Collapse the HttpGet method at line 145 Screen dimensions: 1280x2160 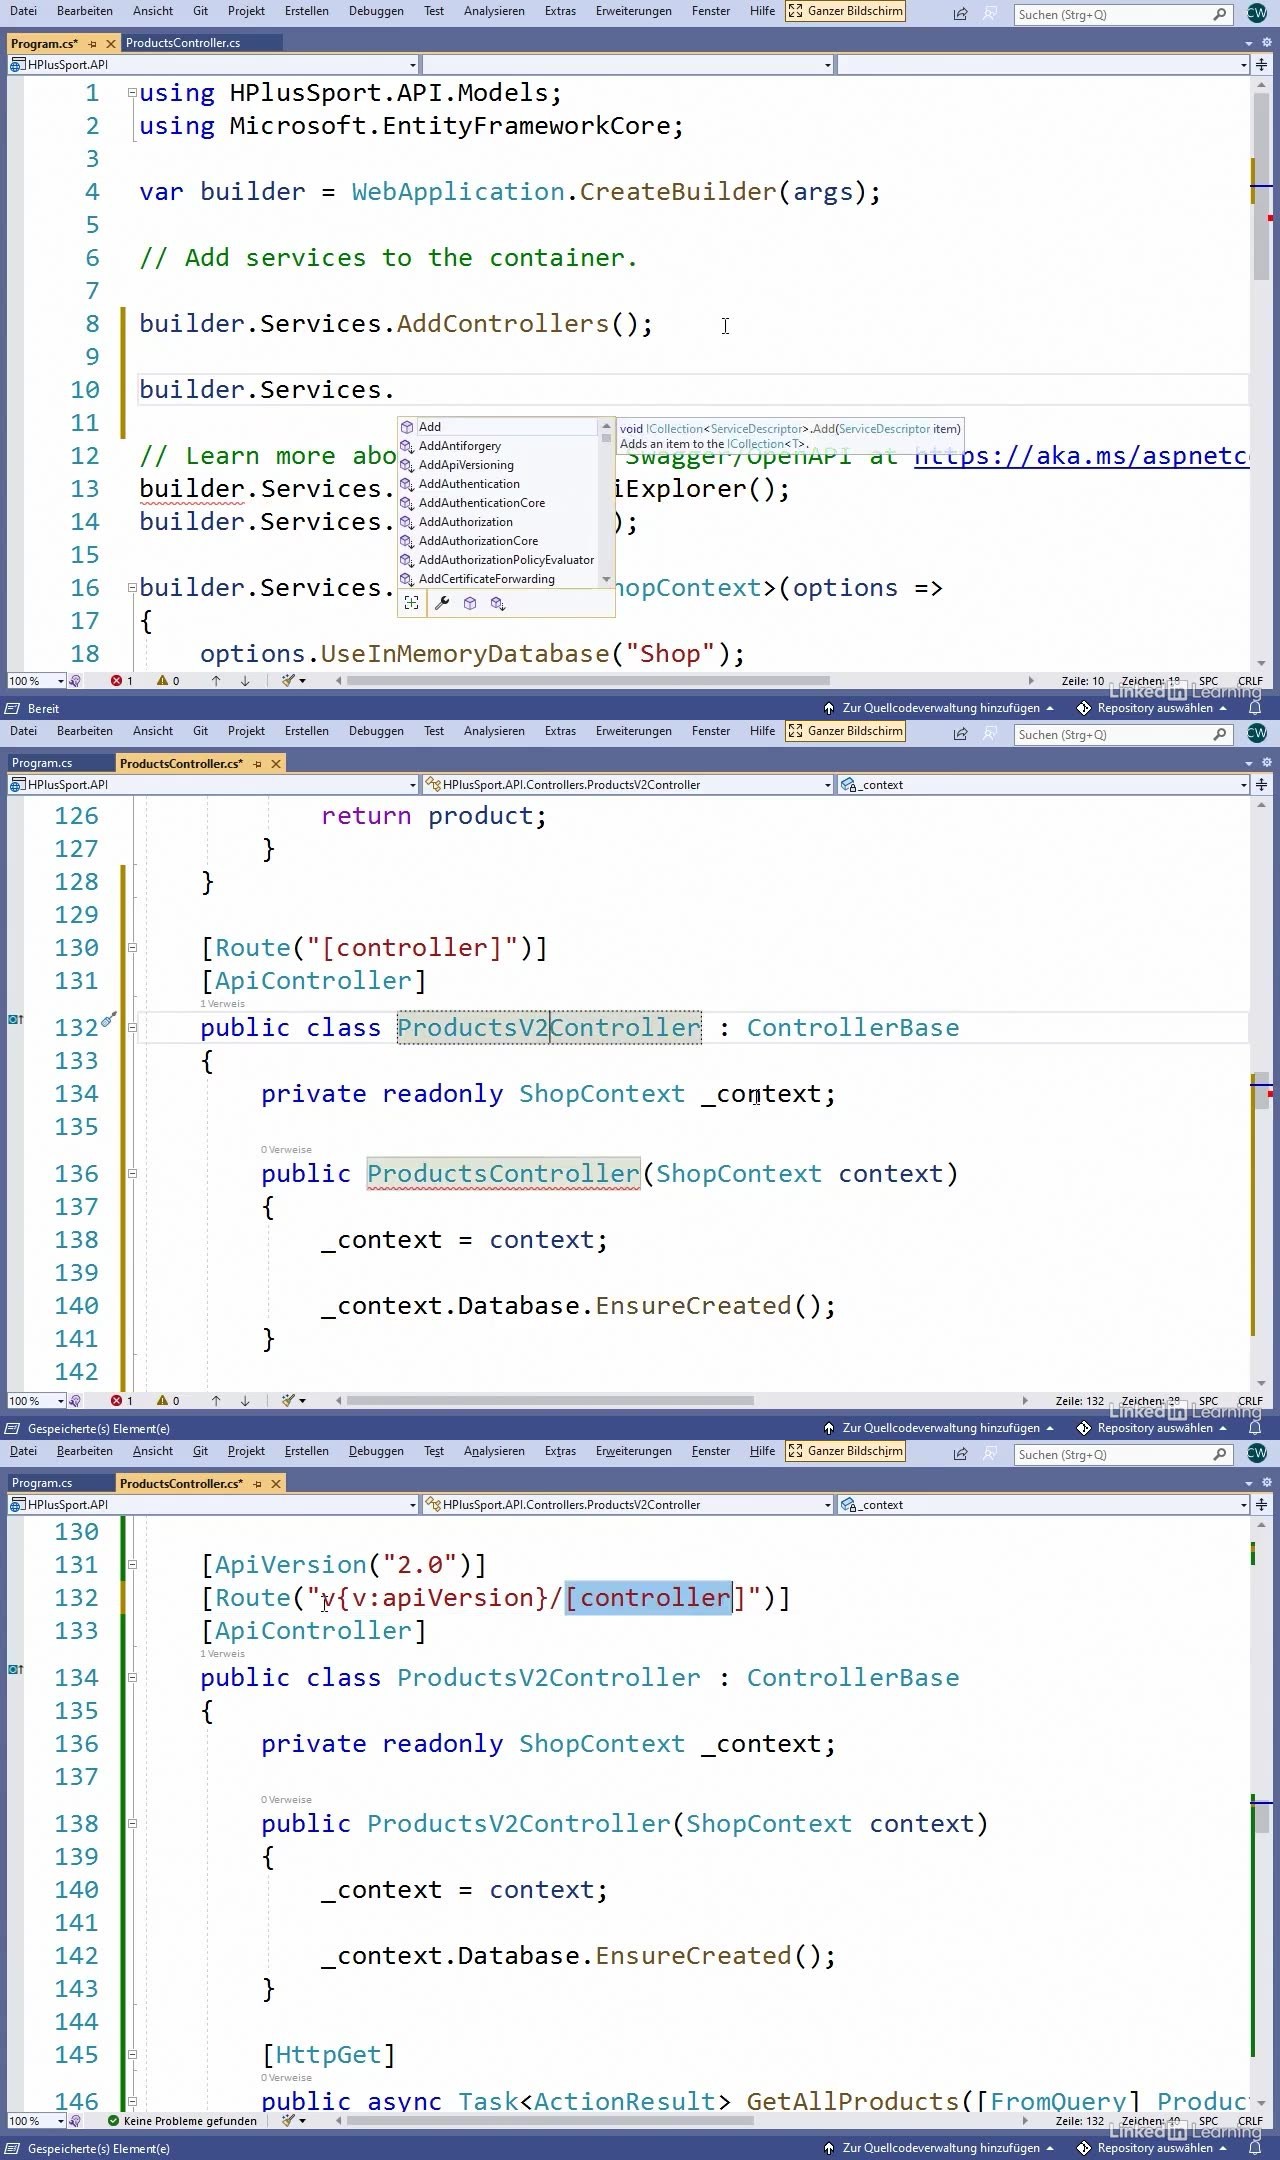tap(132, 2055)
